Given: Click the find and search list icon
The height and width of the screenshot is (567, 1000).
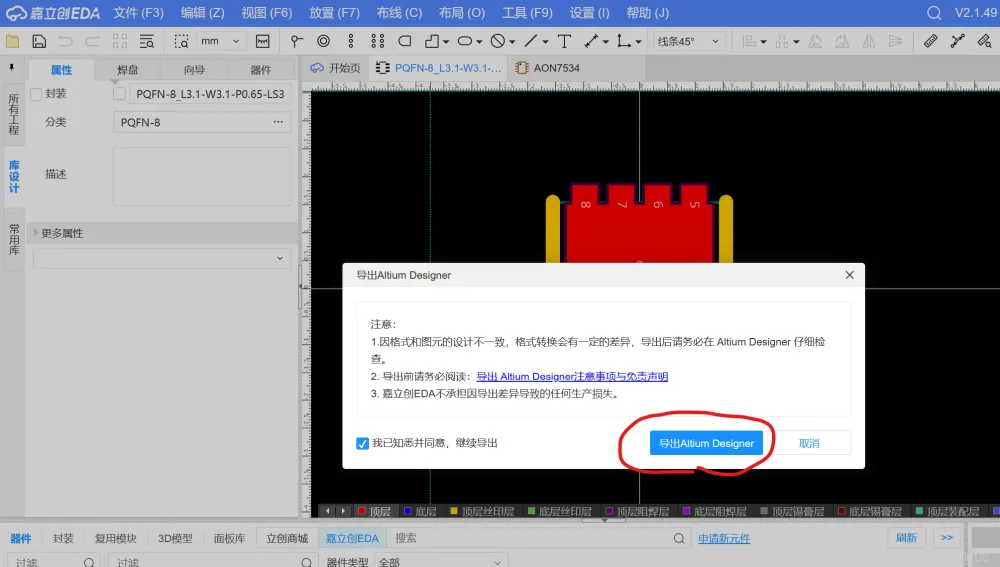Looking at the screenshot, I should pos(147,41).
